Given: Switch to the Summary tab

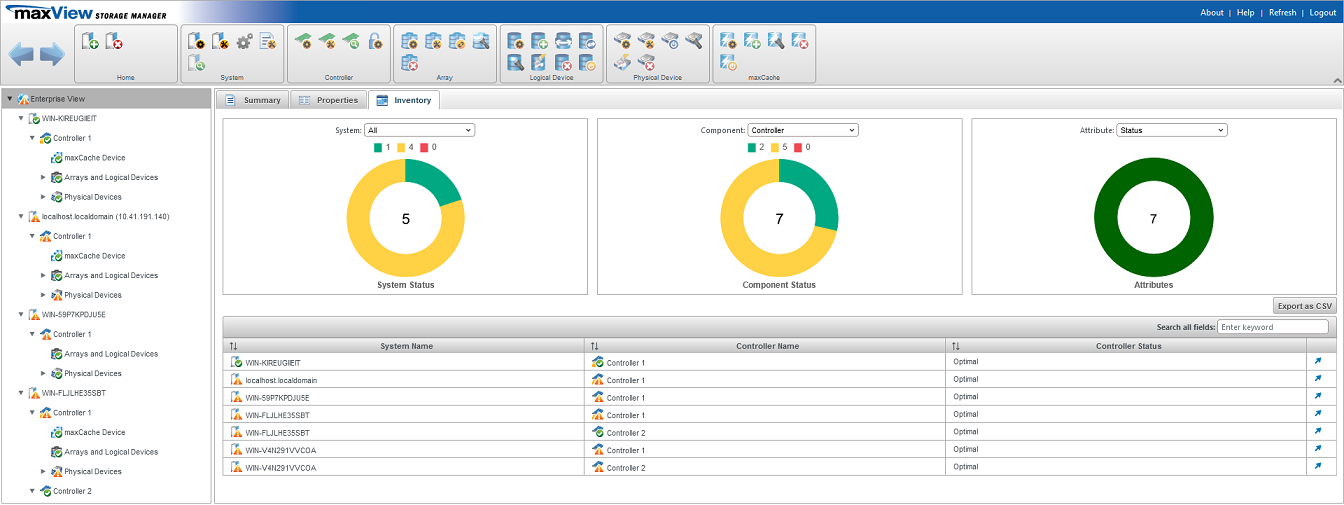Looking at the screenshot, I should pyautogui.click(x=252, y=100).
